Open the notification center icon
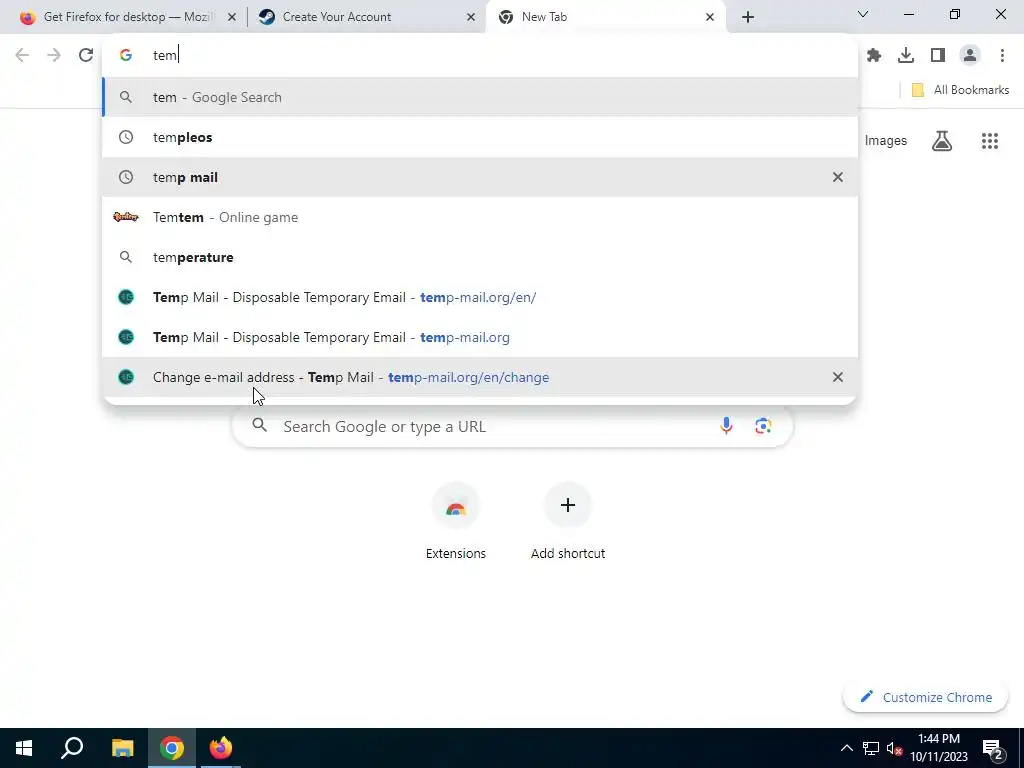The width and height of the screenshot is (1024, 768). pyautogui.click(x=992, y=748)
